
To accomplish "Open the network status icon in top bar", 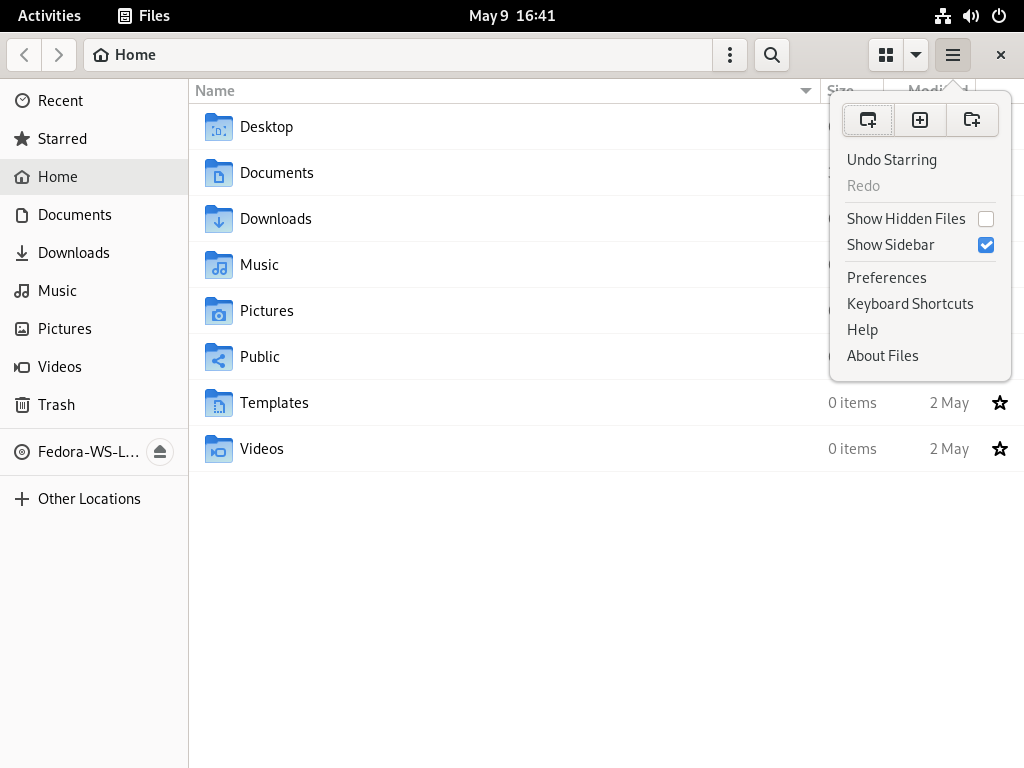I will (x=943, y=16).
